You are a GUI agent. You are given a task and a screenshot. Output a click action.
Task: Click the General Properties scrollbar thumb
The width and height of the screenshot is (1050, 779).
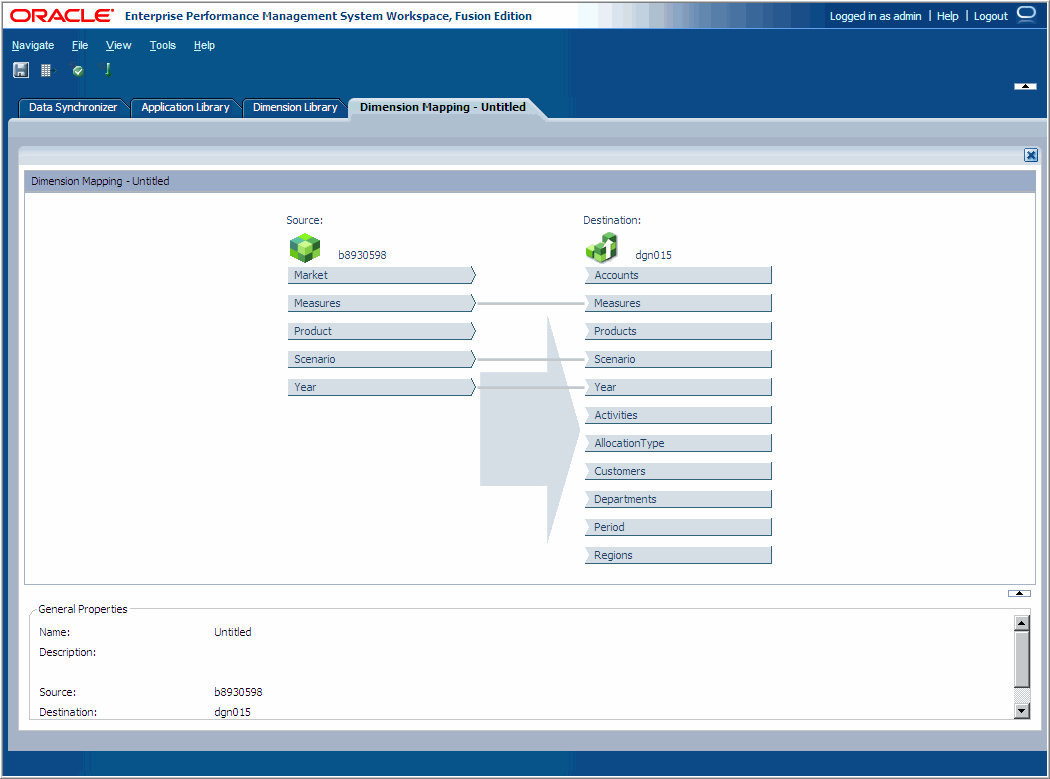click(1021, 659)
